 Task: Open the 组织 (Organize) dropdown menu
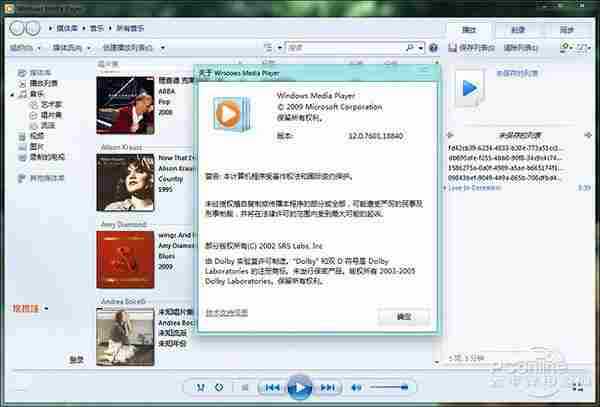click(22, 47)
